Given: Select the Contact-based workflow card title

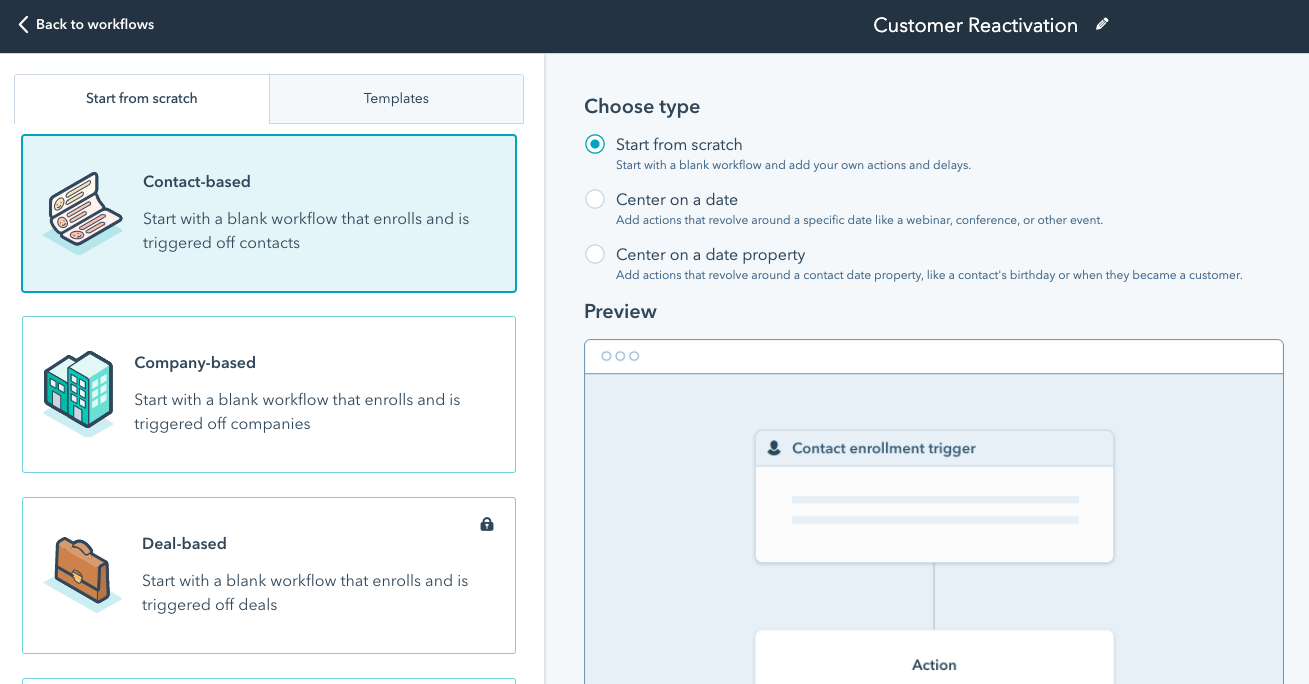Looking at the screenshot, I should 197,182.
